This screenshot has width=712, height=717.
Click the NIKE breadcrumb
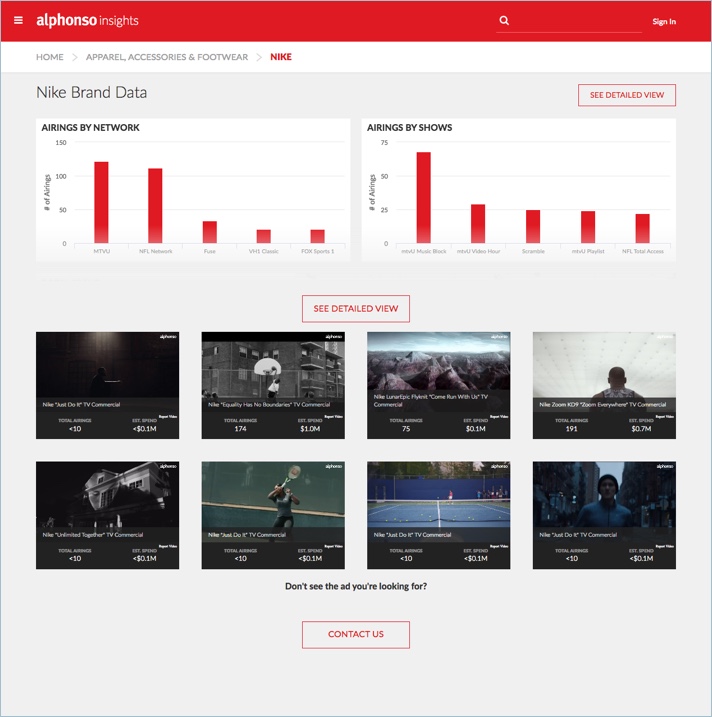[x=281, y=57]
